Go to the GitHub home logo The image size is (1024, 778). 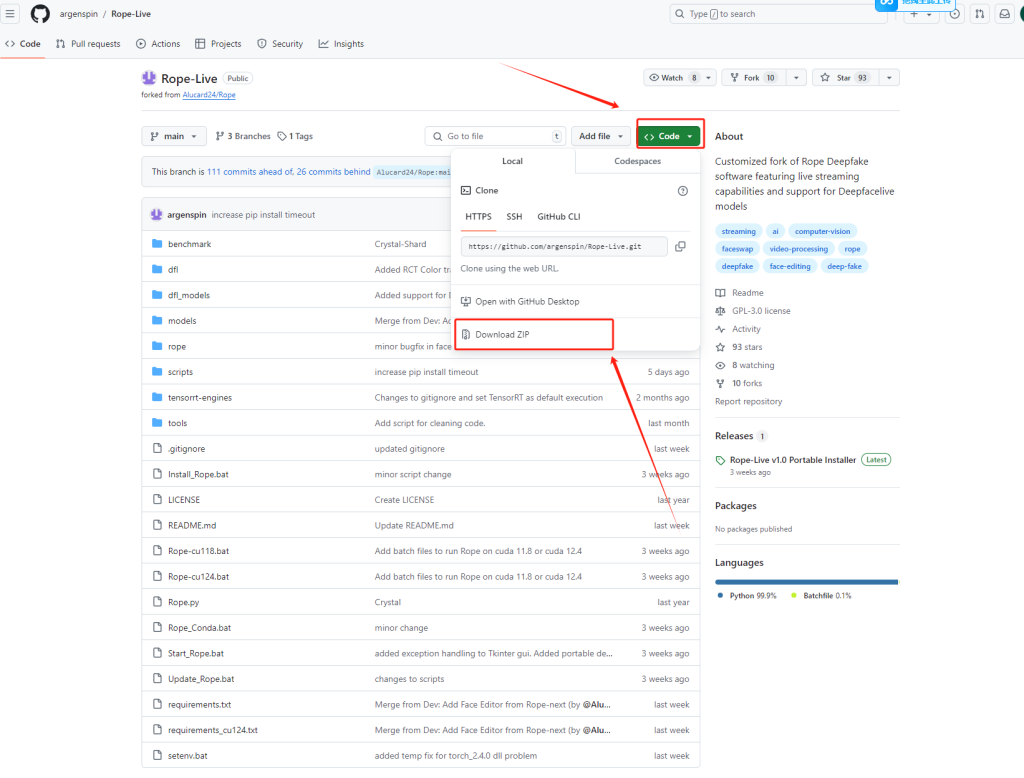click(40, 14)
